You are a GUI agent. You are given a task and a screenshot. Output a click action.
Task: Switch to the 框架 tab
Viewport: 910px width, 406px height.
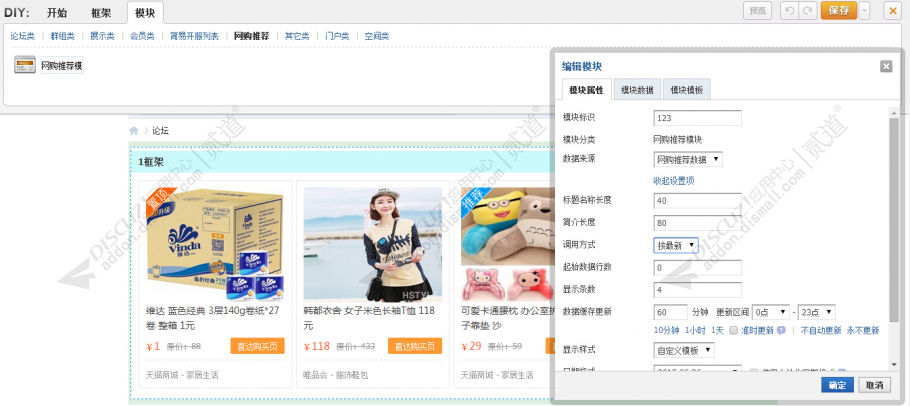(x=101, y=13)
